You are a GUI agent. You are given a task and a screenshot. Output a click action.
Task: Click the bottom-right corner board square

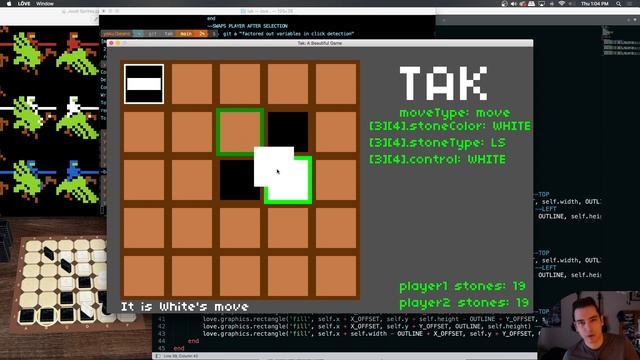pyautogui.click(x=336, y=276)
